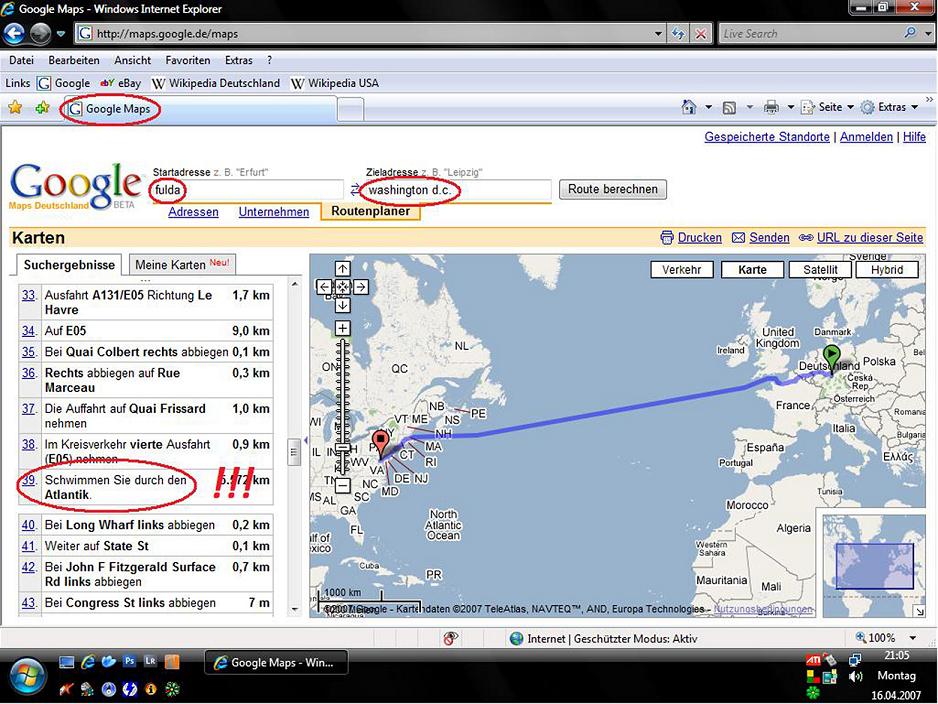Click the Route berechnen button
938x704 pixels.
(x=613, y=189)
